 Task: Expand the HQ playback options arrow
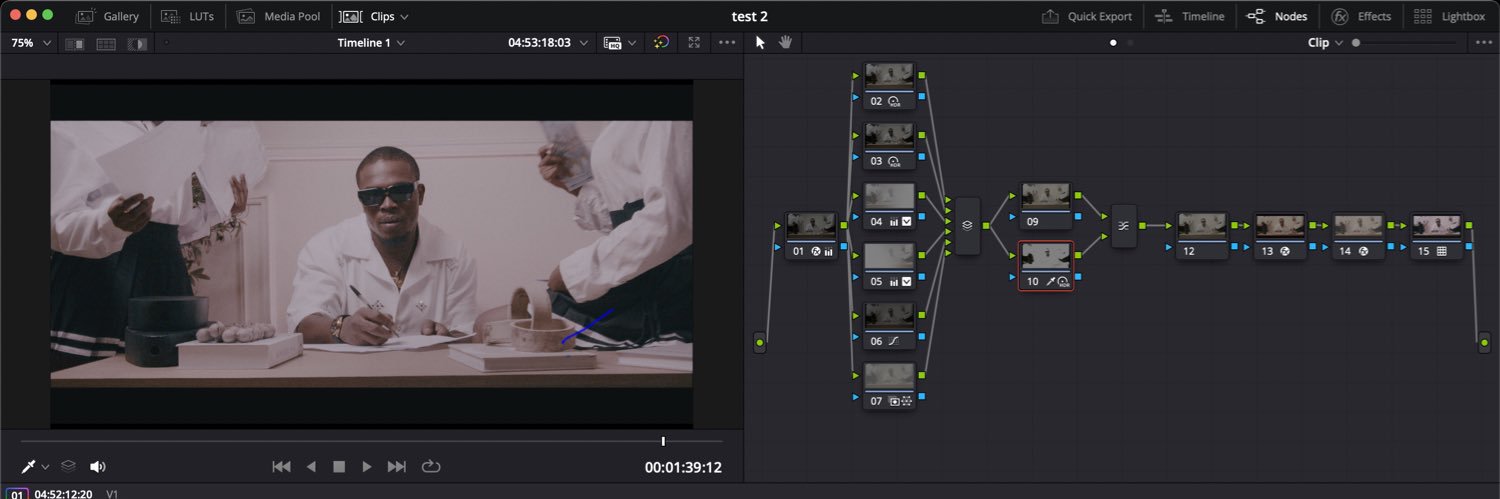click(x=632, y=43)
